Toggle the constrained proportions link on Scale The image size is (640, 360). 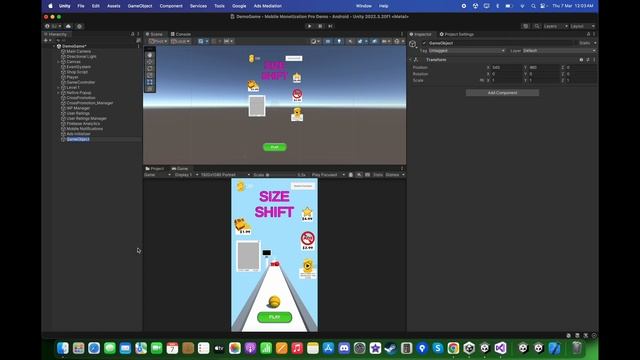click(482, 80)
